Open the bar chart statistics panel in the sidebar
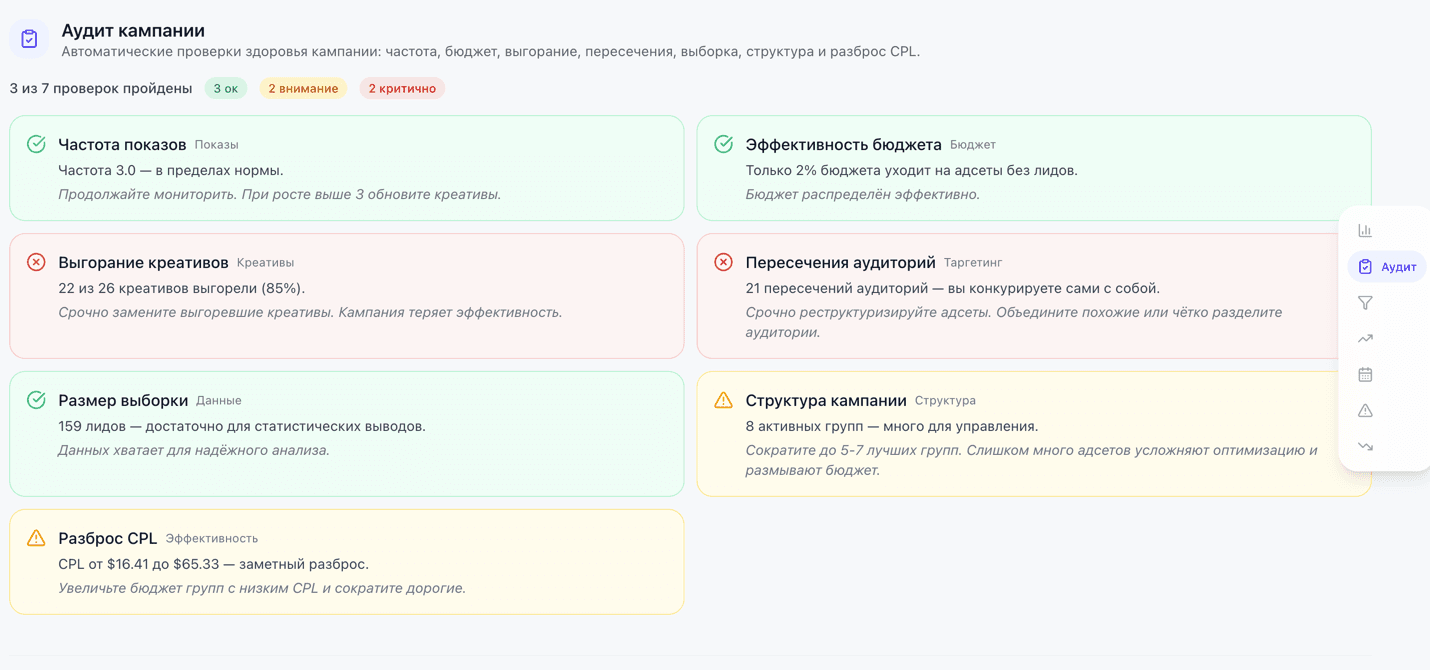 point(1365,229)
